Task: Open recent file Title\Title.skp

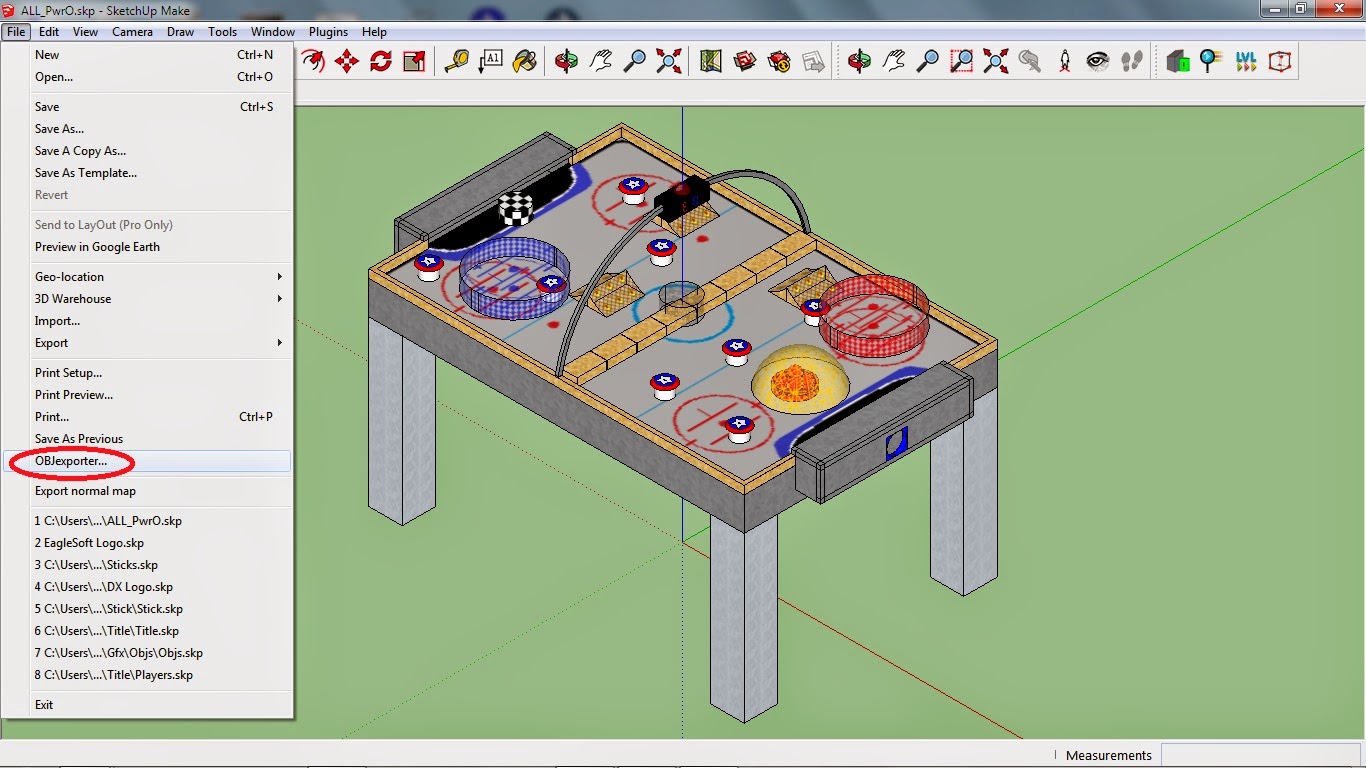Action: click(x=147, y=631)
